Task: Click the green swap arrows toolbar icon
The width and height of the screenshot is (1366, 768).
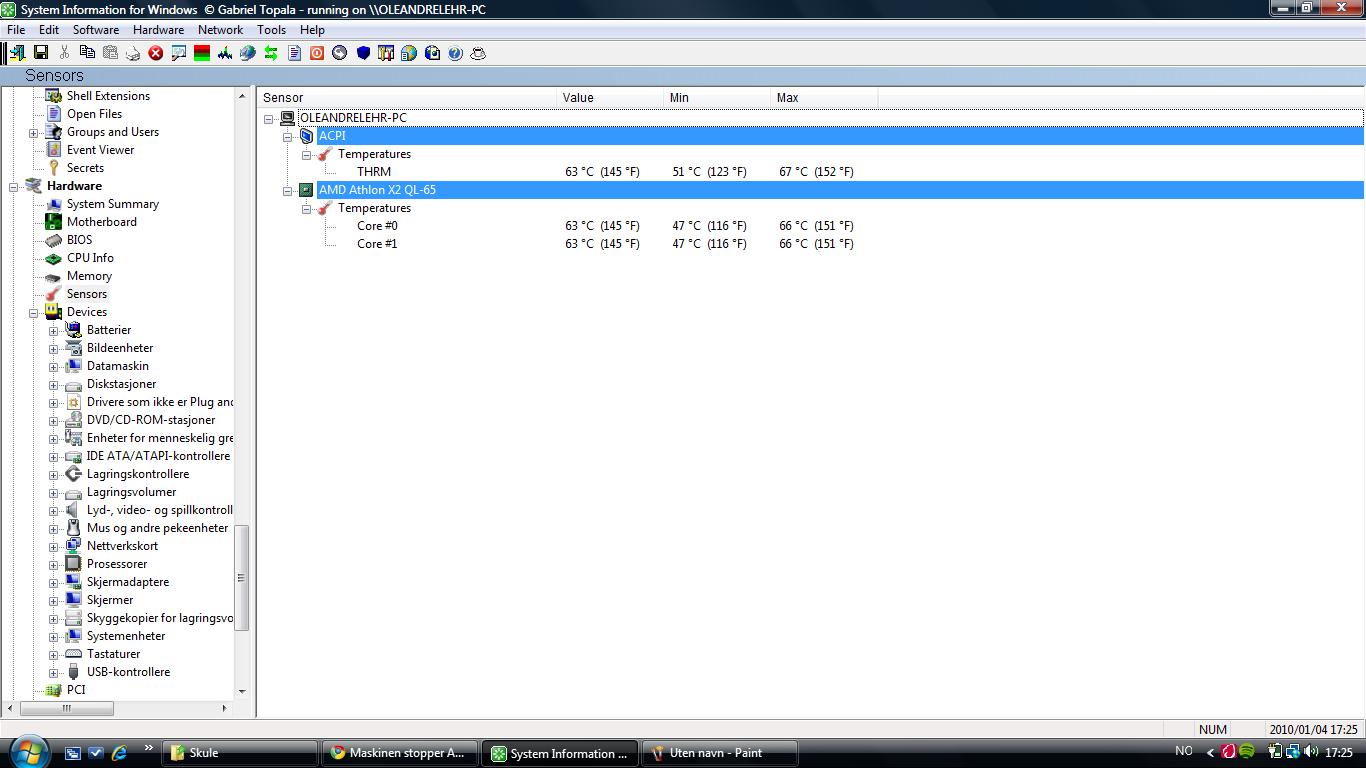Action: tap(271, 53)
